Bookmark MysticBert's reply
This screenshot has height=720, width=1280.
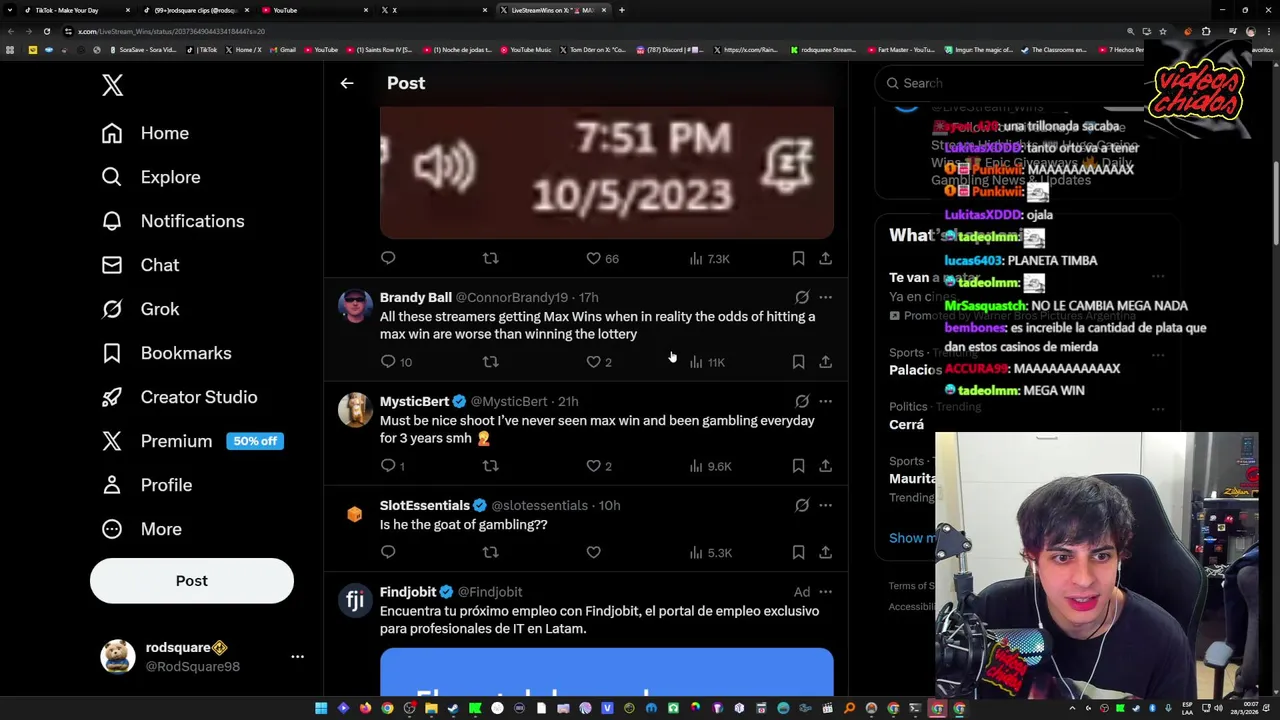pos(798,466)
